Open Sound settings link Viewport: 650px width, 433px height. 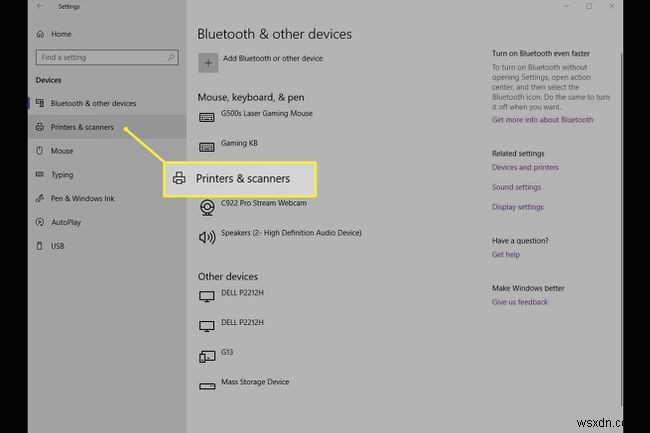[x=516, y=187]
